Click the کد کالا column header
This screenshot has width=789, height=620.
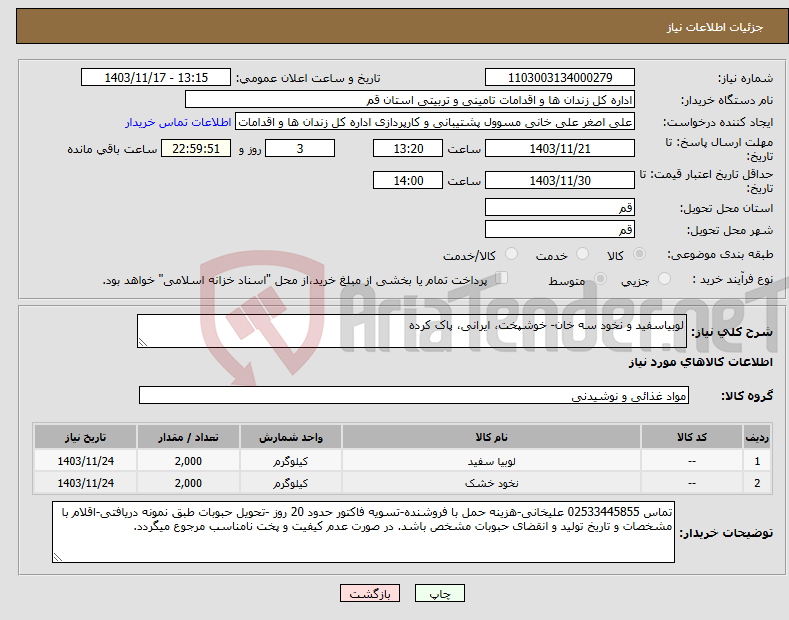pos(692,437)
